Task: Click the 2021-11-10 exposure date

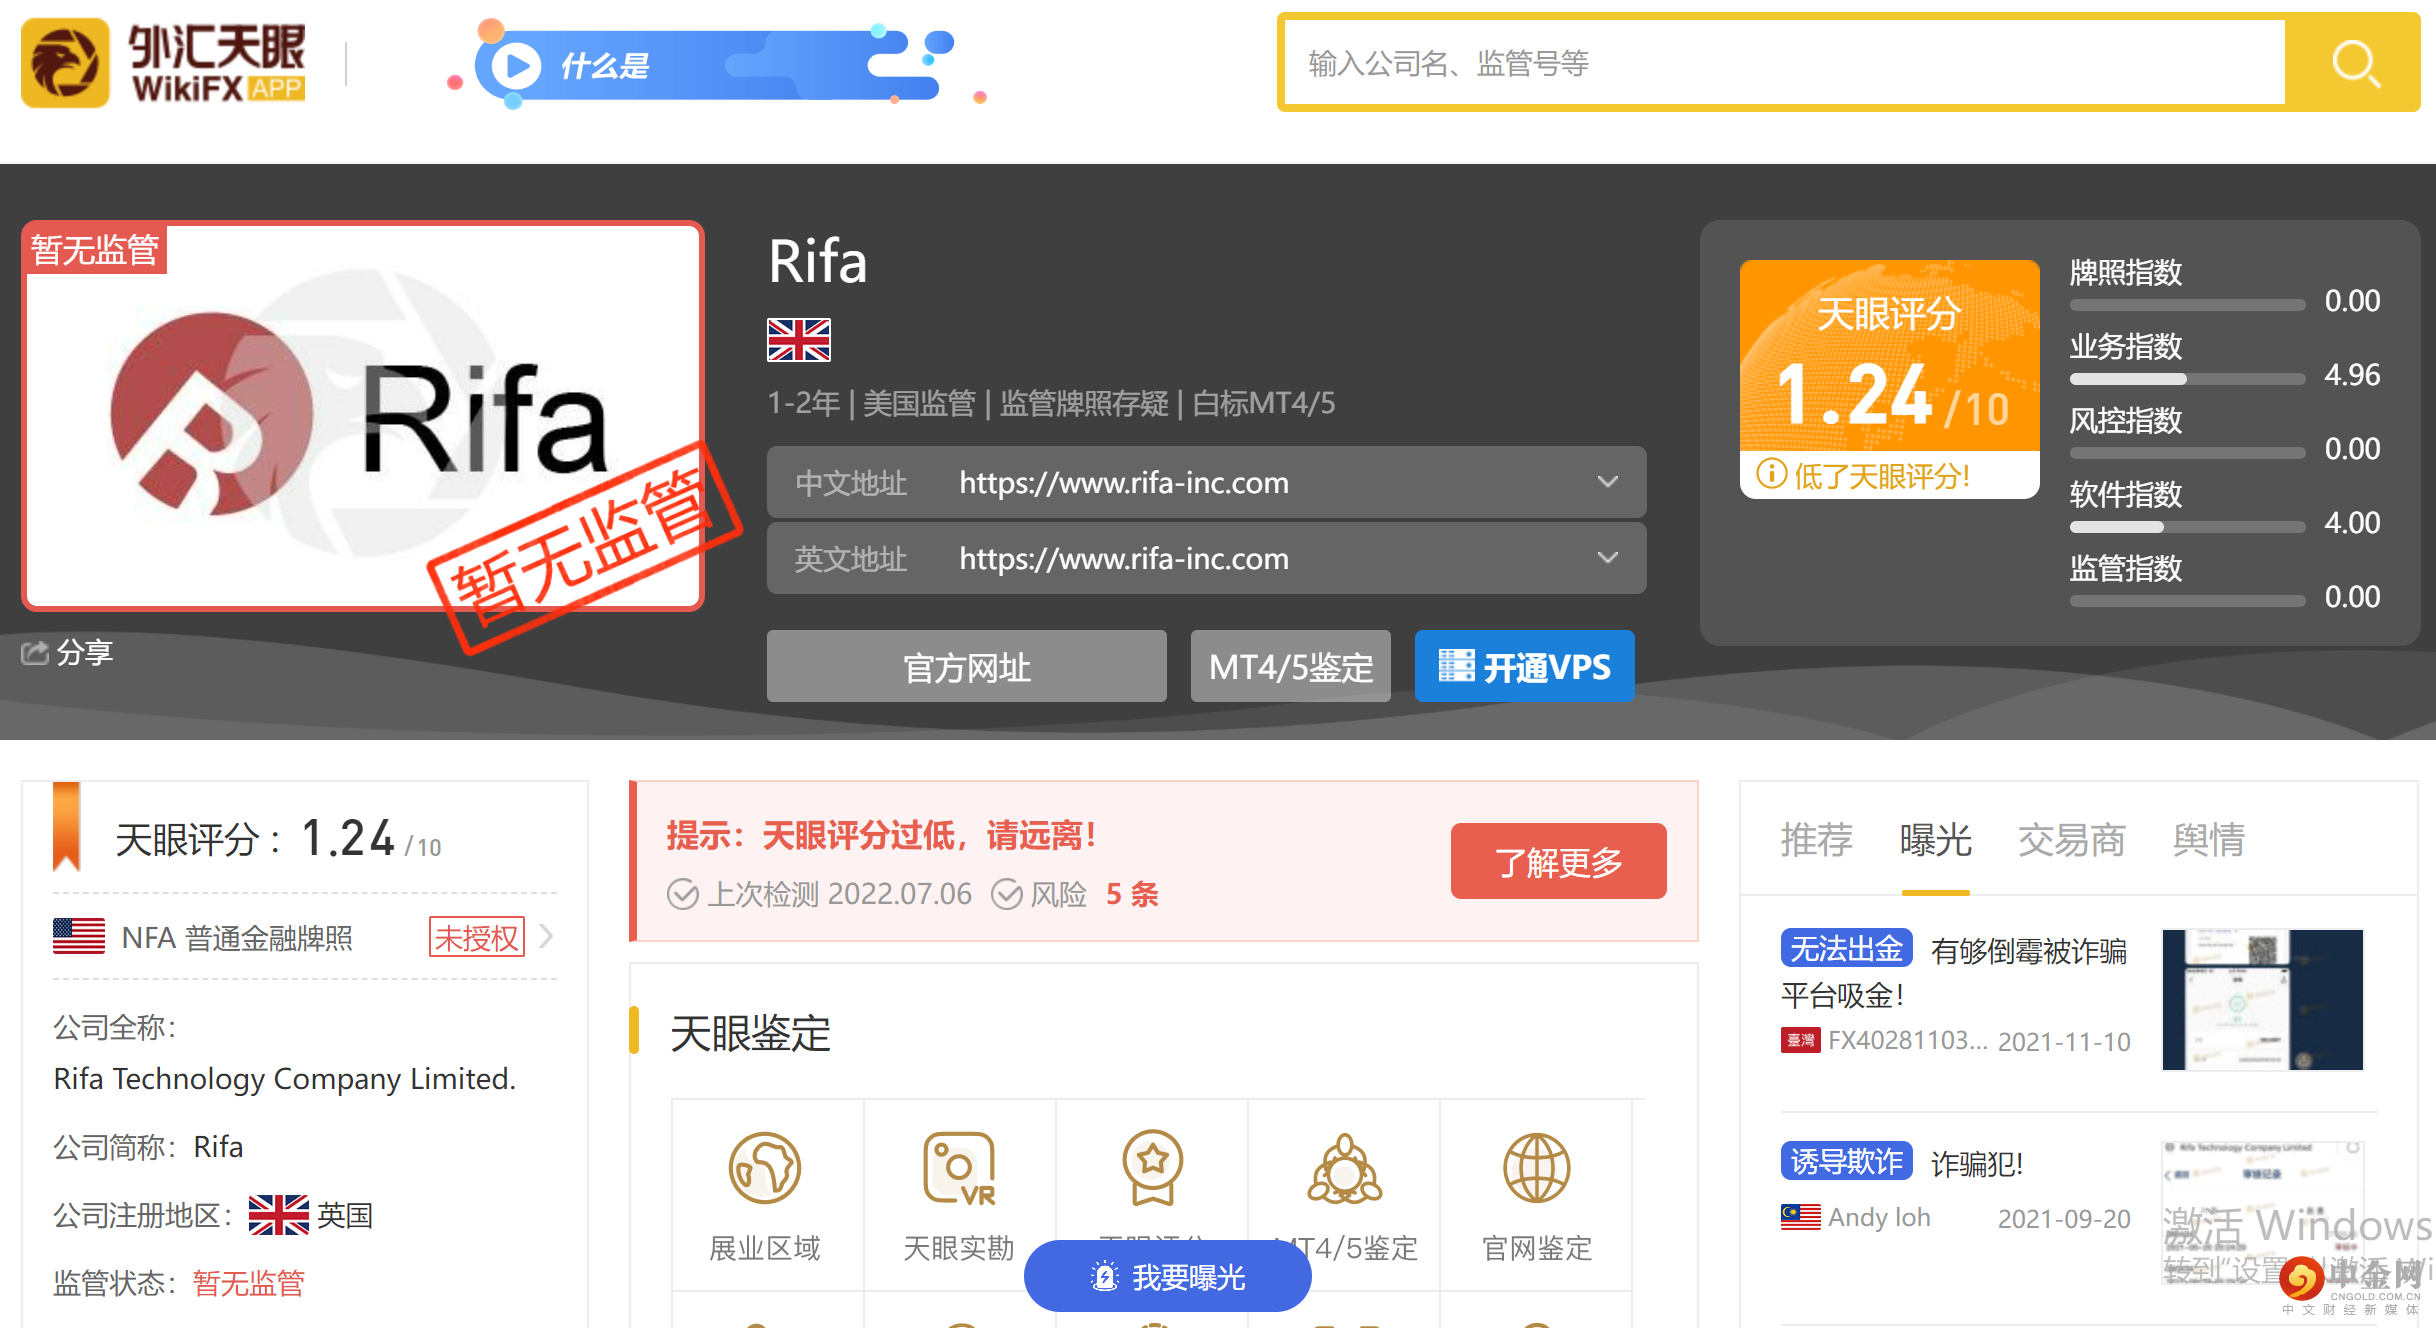Action: (2064, 1042)
